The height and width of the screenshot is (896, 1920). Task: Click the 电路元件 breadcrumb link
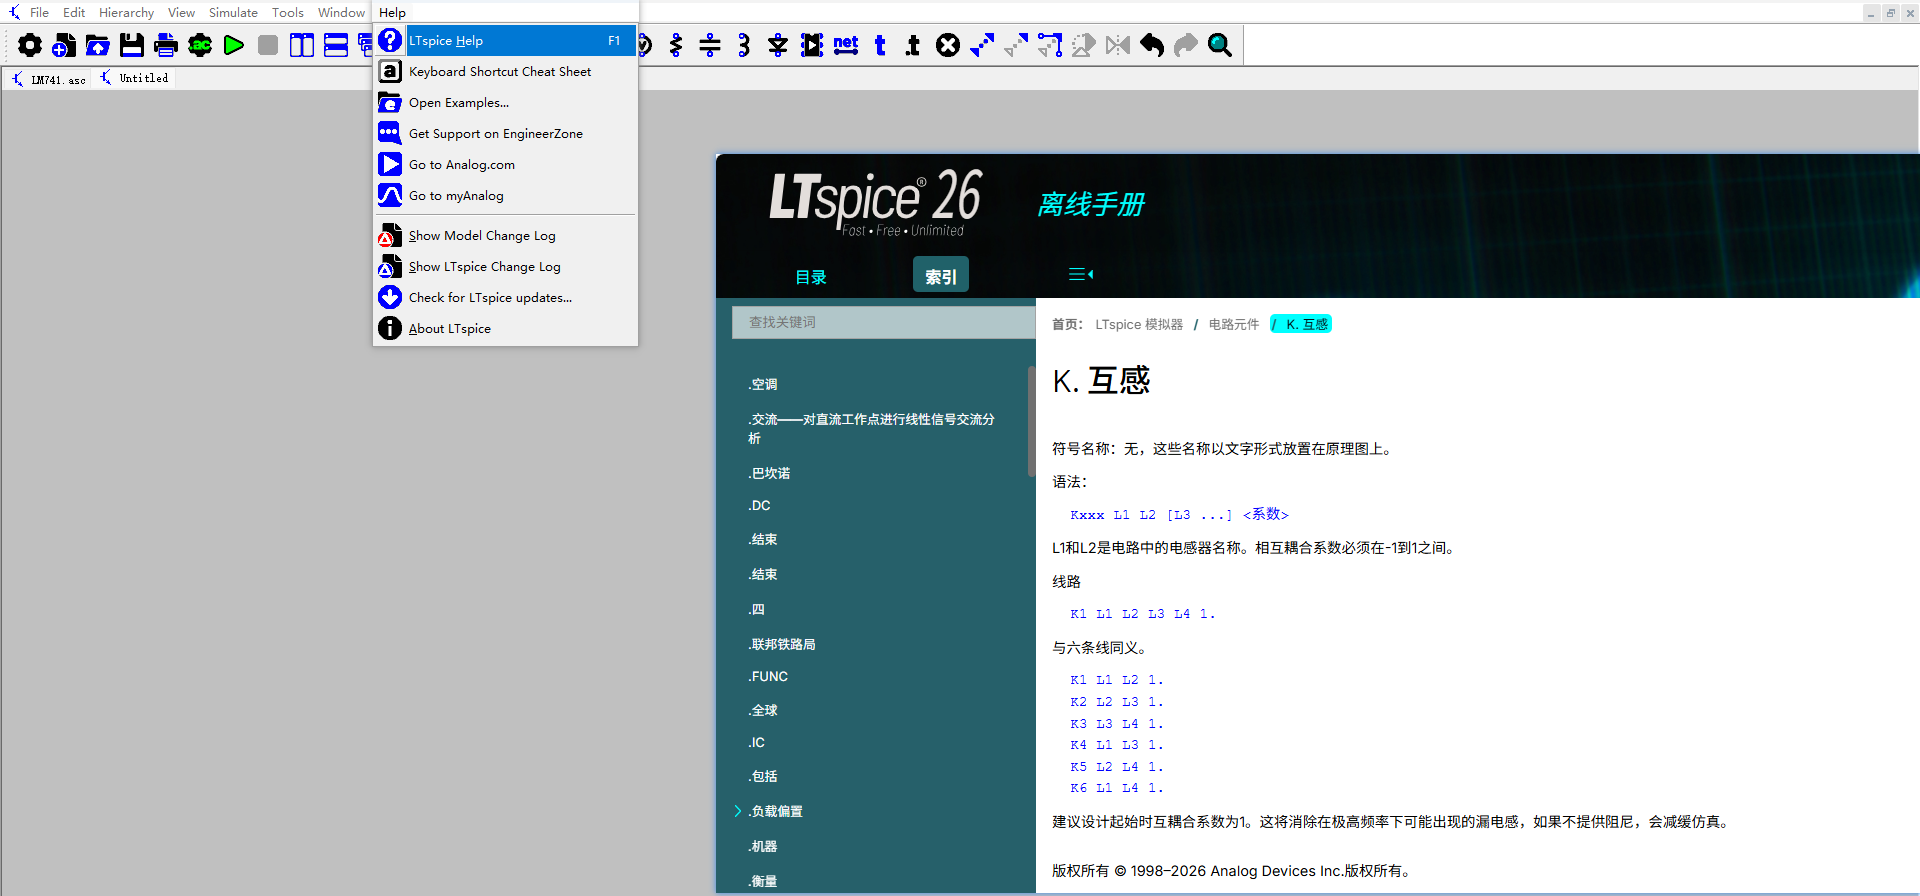click(x=1233, y=324)
